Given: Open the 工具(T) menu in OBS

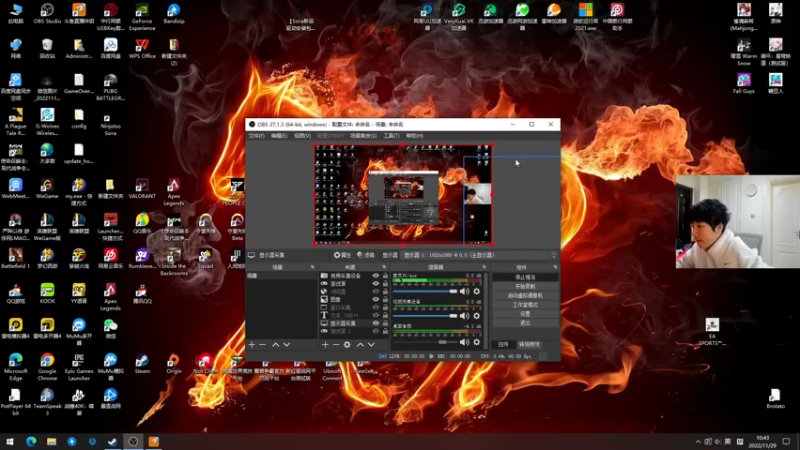Looking at the screenshot, I should pos(391,135).
